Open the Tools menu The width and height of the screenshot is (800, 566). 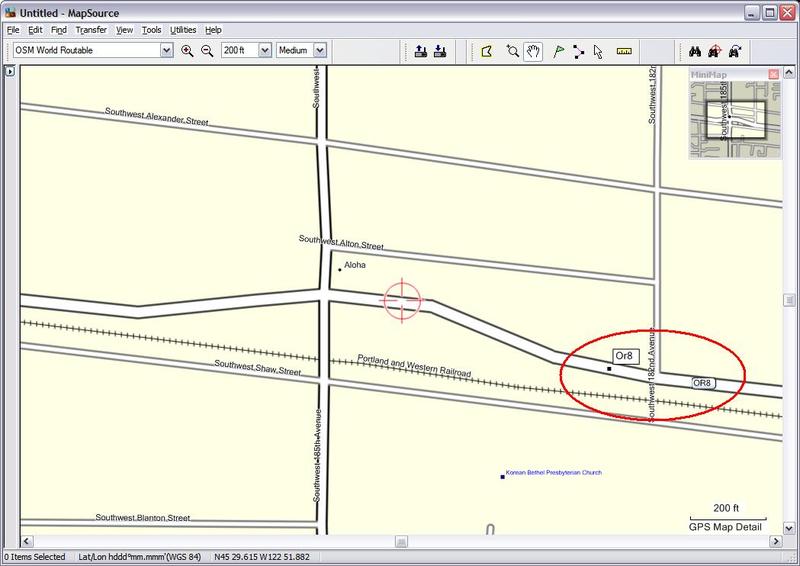152,30
